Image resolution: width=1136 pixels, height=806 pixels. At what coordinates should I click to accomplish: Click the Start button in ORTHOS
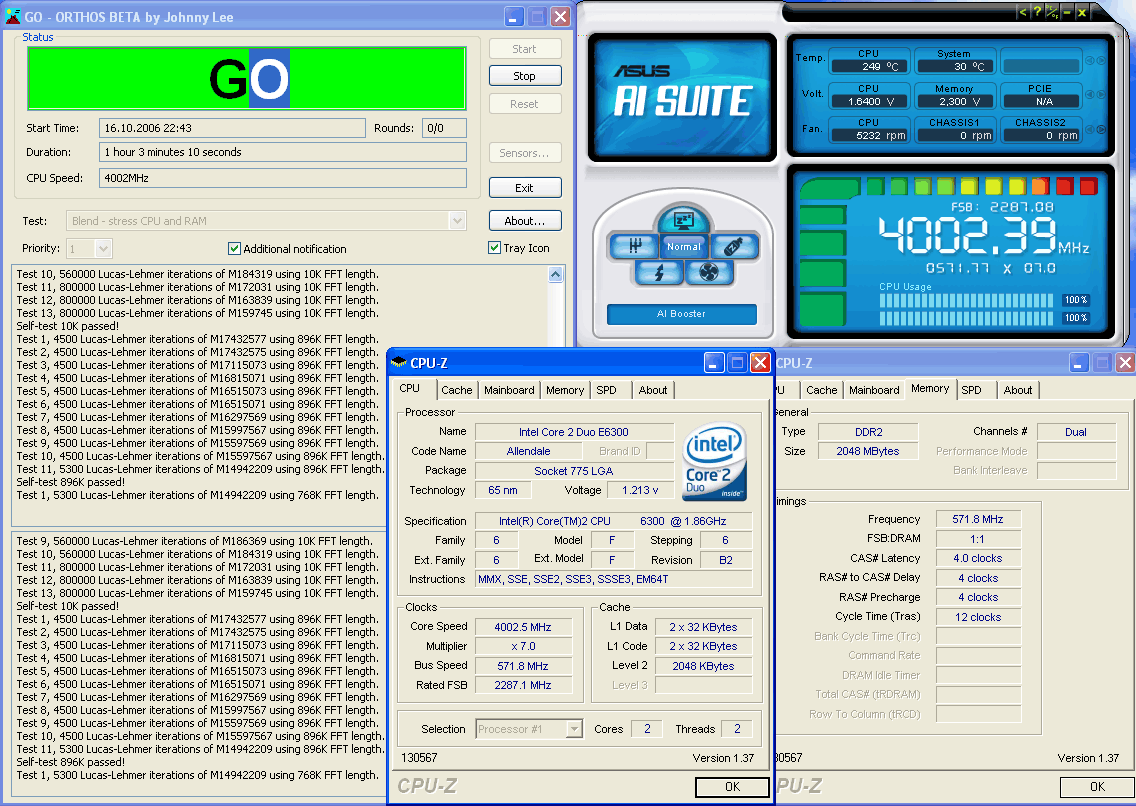coord(525,49)
